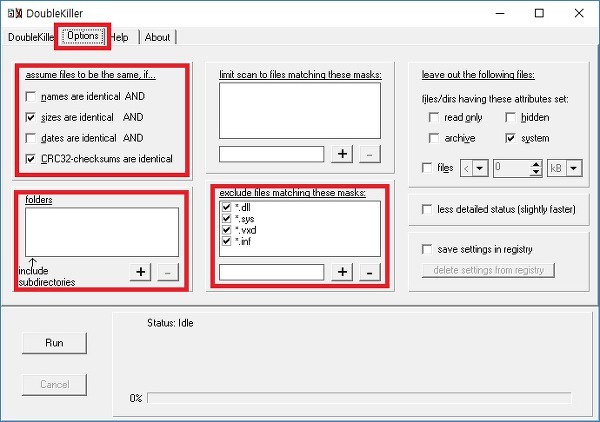Screen dimensions: 600x422
Task: Click the Cancel button
Action: click(54, 384)
